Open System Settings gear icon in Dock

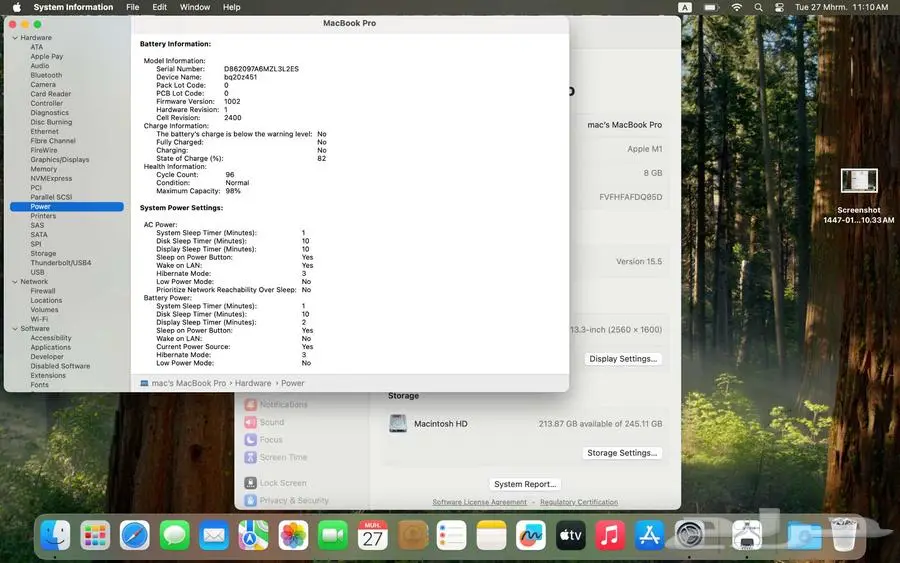click(x=689, y=535)
